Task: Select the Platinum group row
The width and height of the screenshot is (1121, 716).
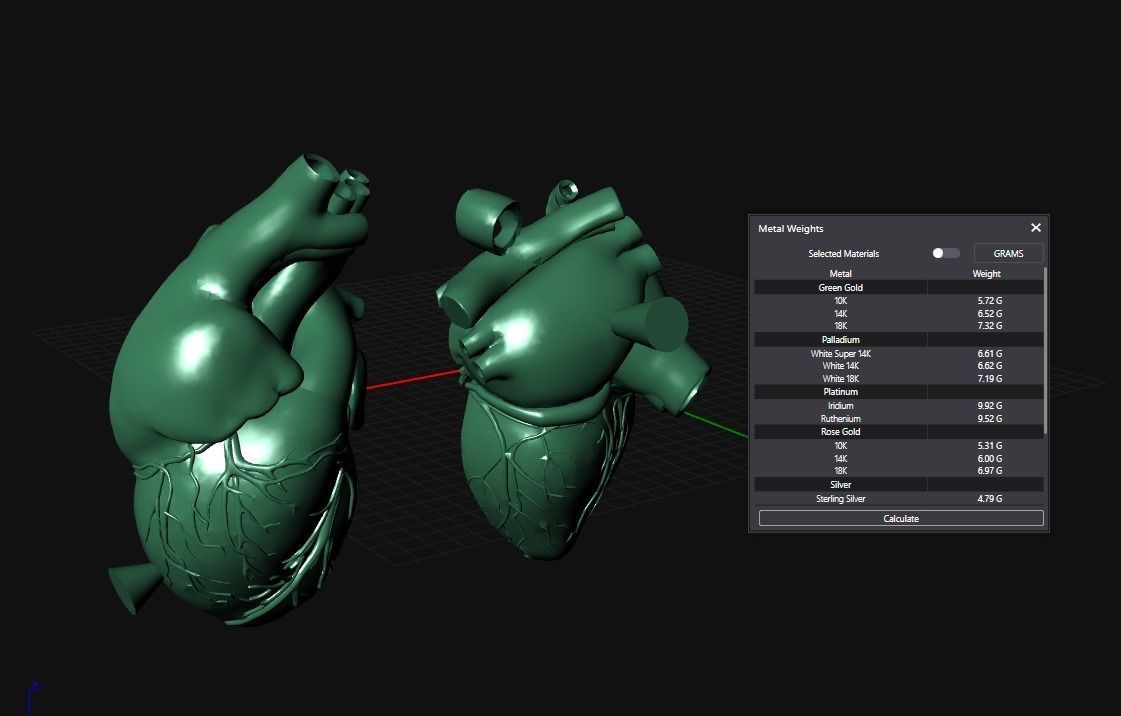Action: [899, 392]
